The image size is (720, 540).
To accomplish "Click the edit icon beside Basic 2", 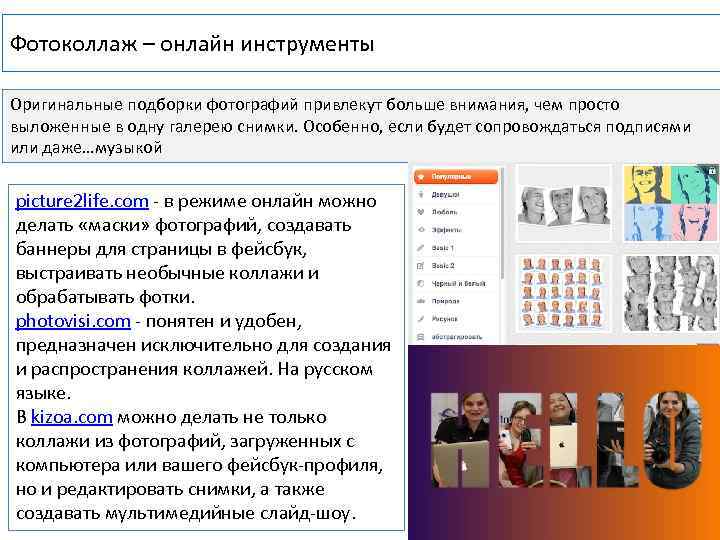I will tap(420, 266).
